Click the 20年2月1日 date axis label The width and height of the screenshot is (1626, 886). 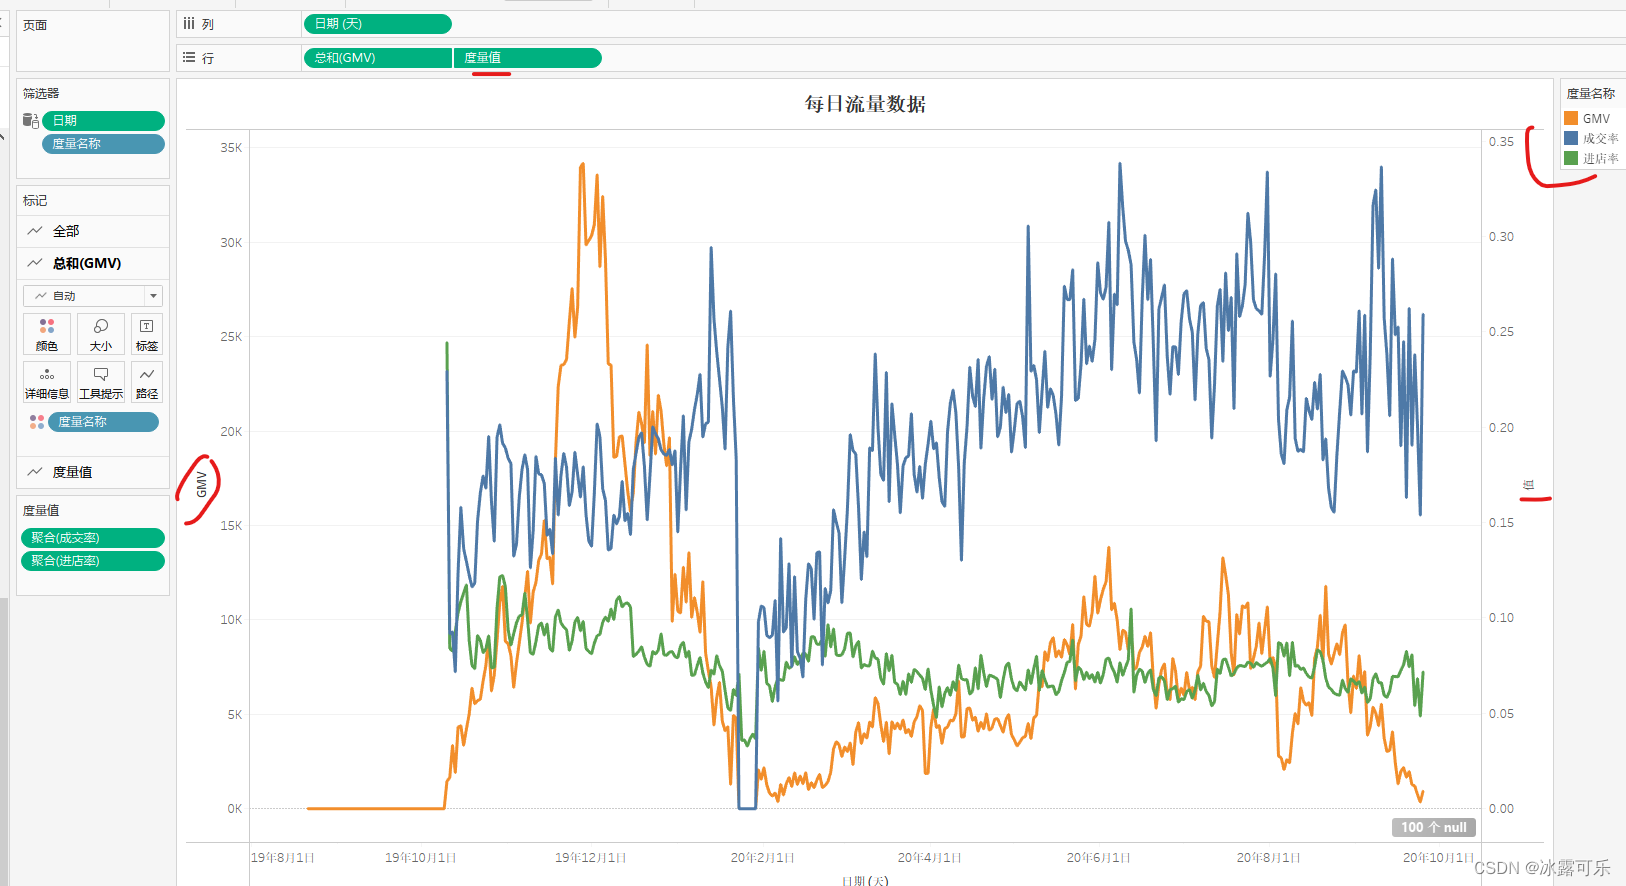click(762, 858)
